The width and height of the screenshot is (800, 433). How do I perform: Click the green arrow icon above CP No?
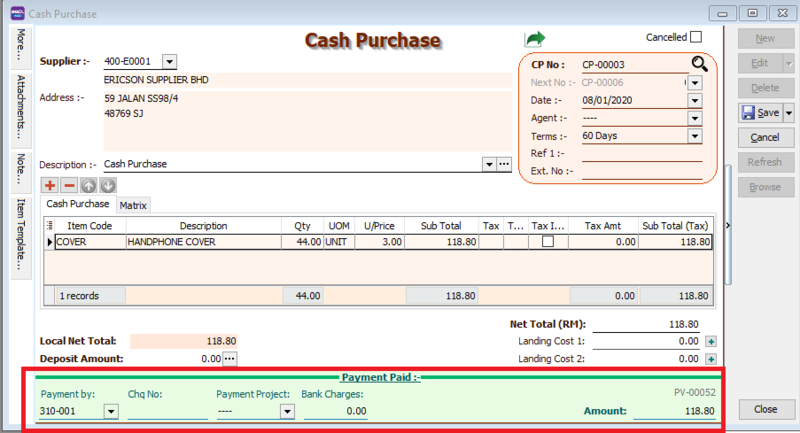(535, 38)
